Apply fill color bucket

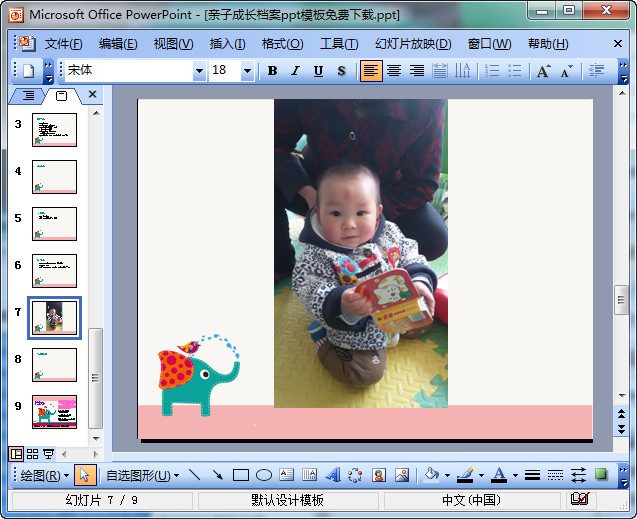432,475
